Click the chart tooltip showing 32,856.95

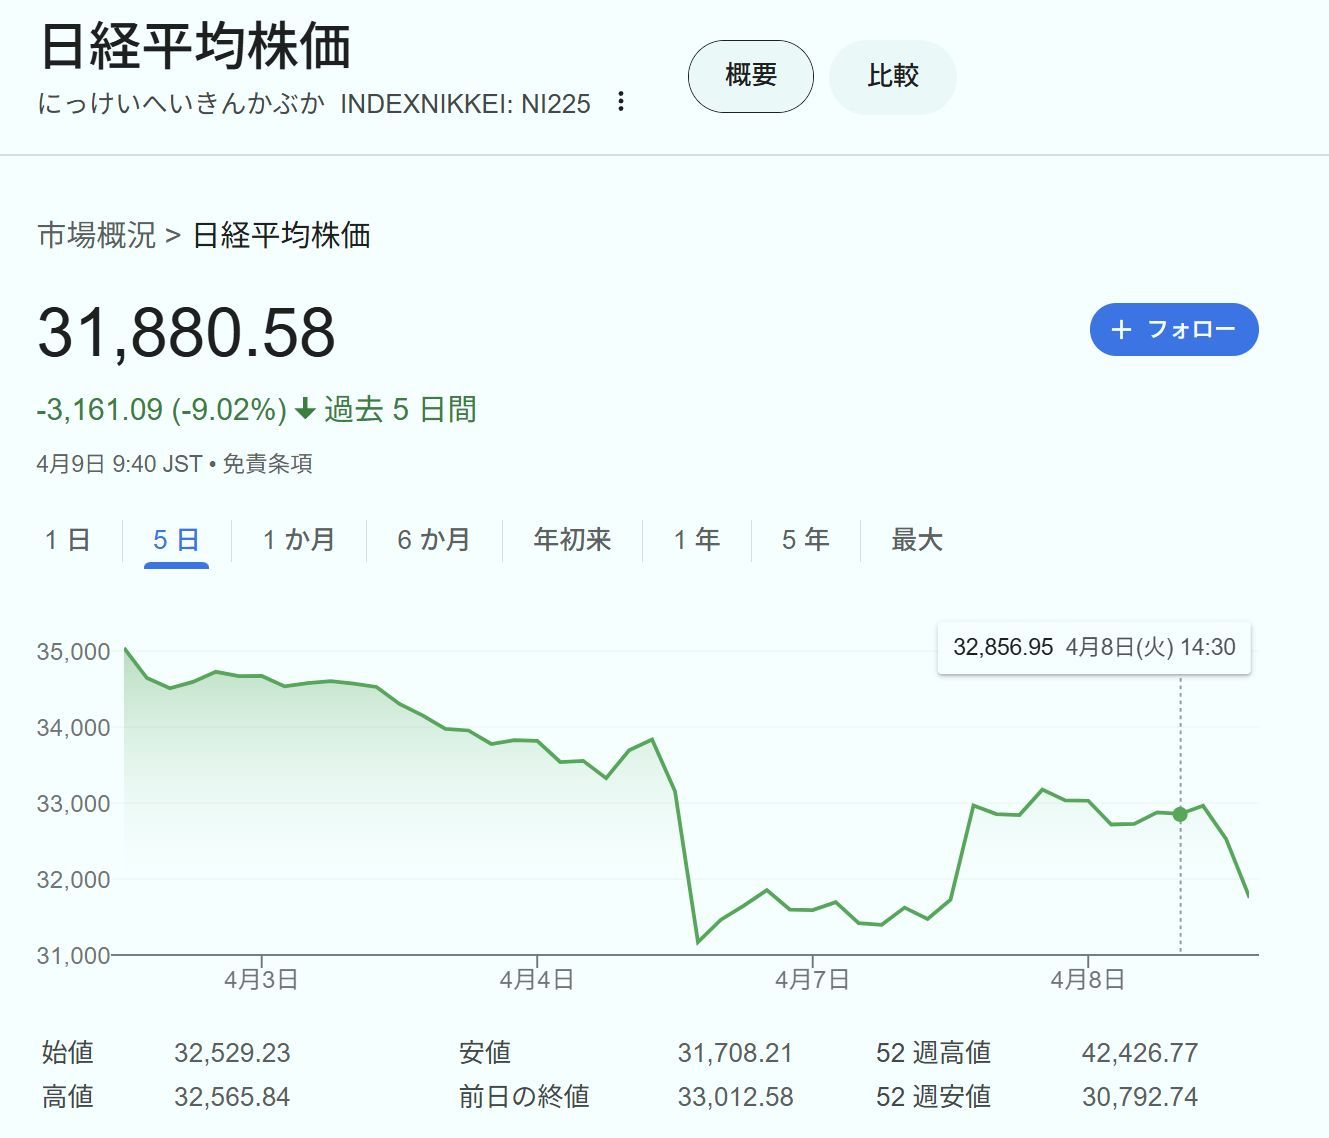click(x=1093, y=647)
